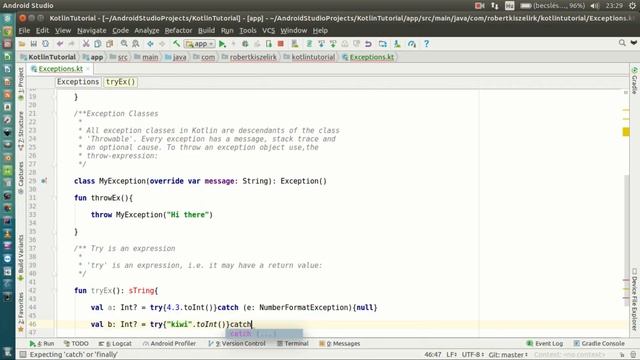Image resolution: width=640 pixels, height=360 pixels.
Task: Open the Version Control tool window
Action: coord(237,344)
